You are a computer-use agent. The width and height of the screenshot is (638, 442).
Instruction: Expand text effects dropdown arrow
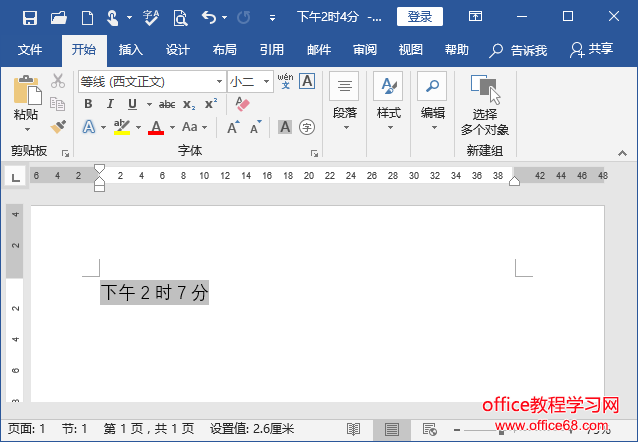(x=103, y=127)
